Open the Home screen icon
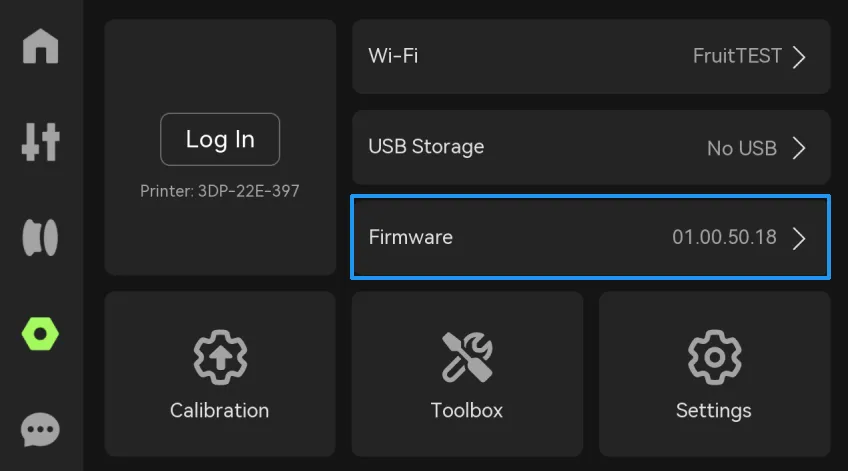Screen dimensions: 848x471 41,47
